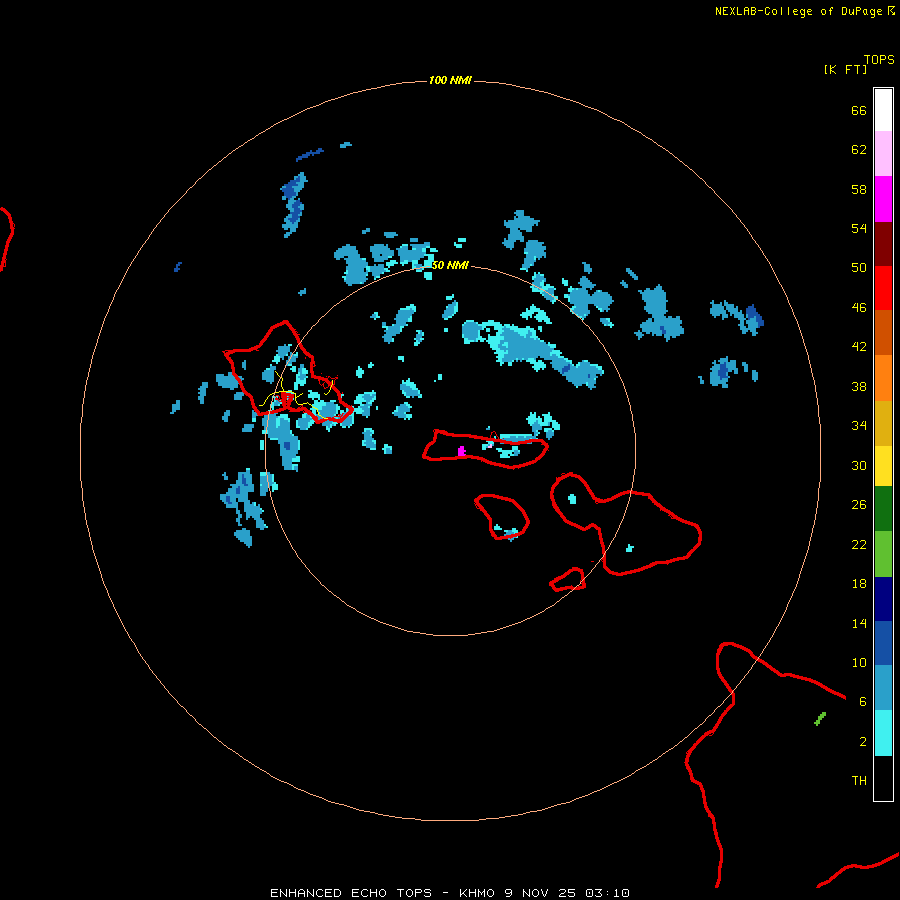This screenshot has width=900, height=900.
Task: Click the legend value 14
Action: [x=859, y=623]
